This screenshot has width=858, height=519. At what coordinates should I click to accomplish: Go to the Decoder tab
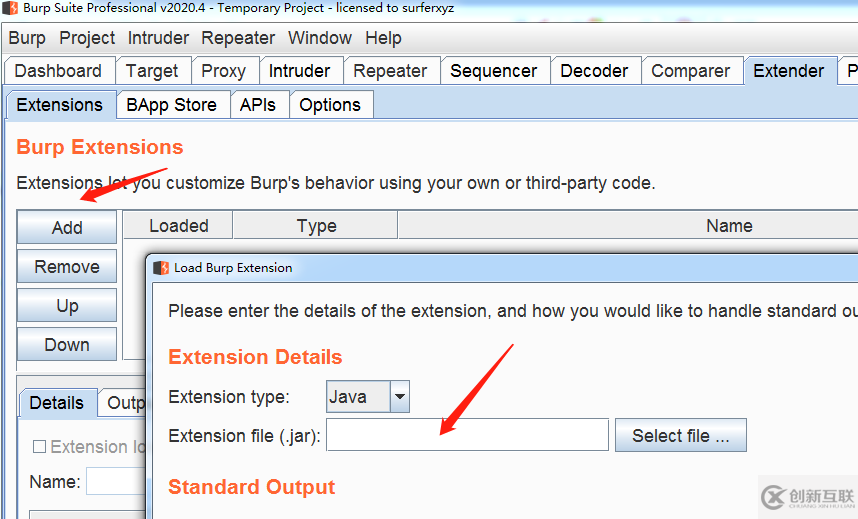594,71
